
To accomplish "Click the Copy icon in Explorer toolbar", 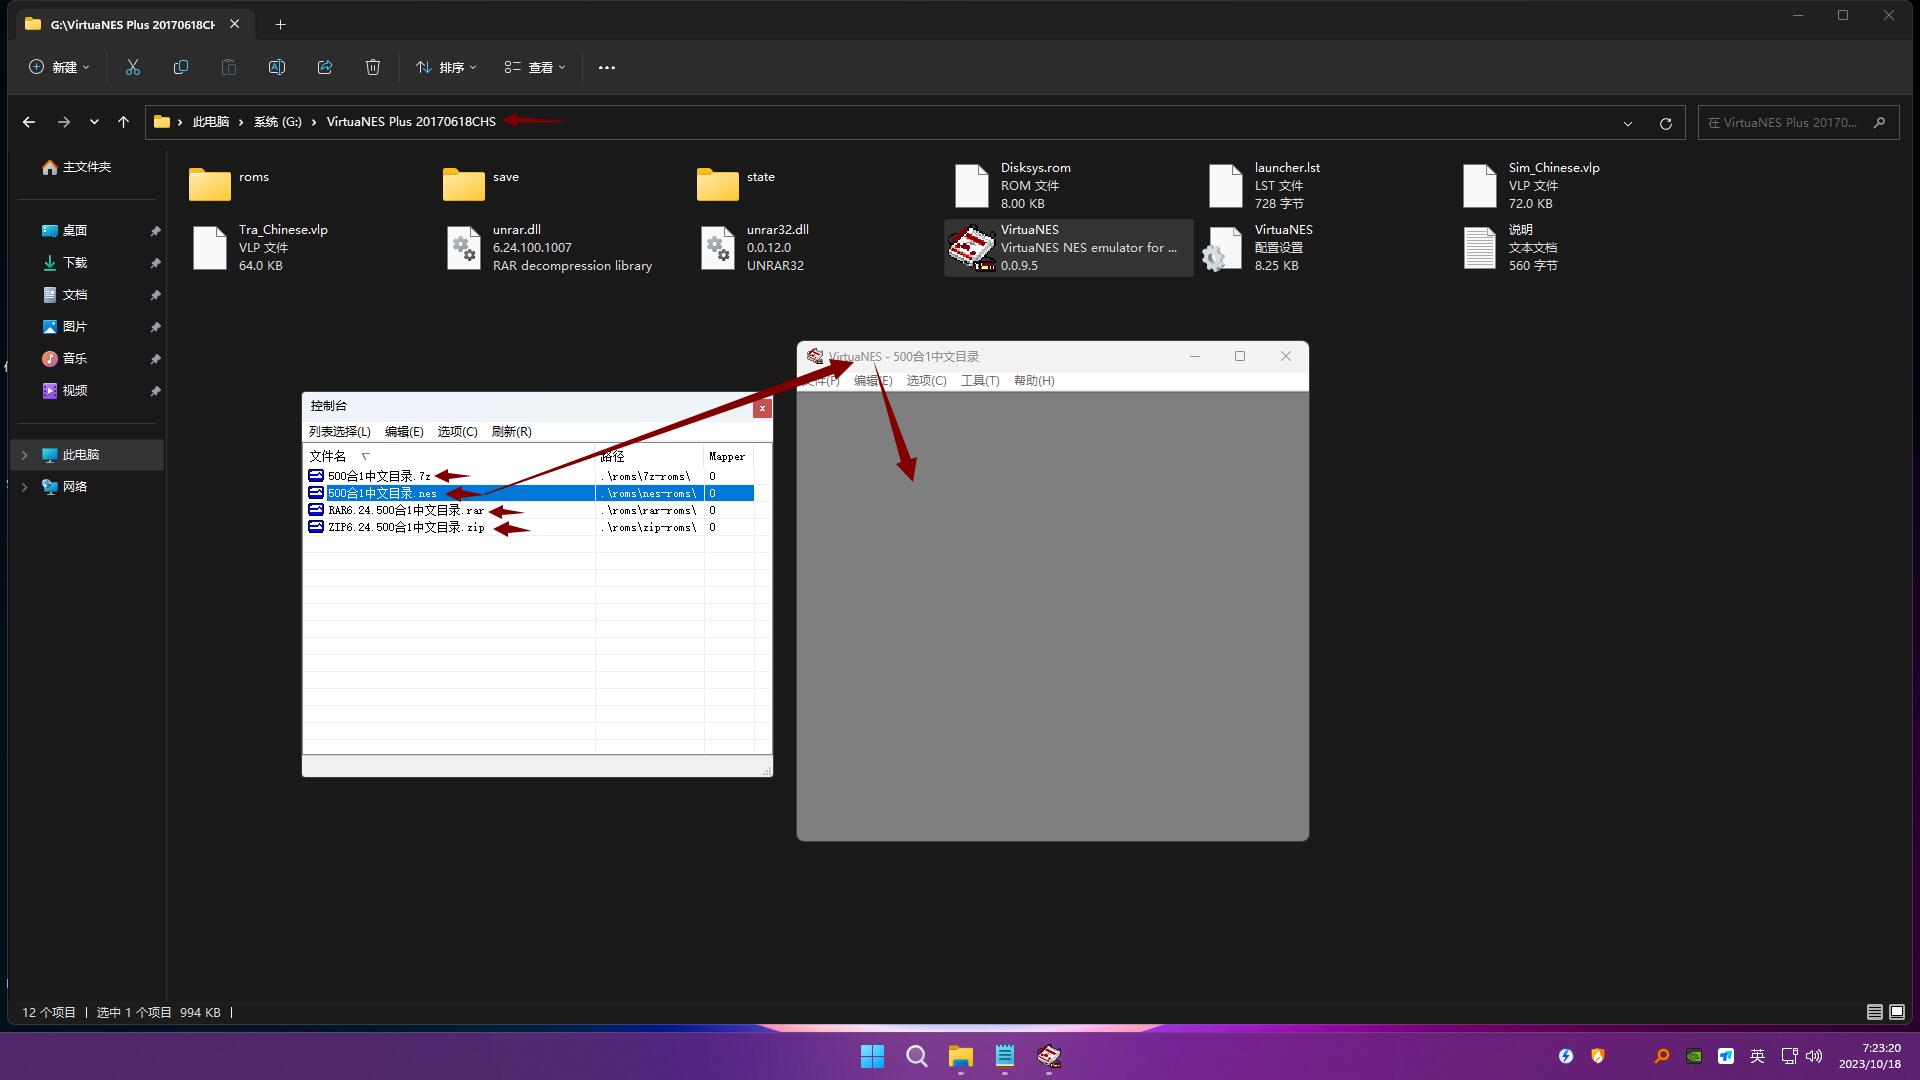I will click(x=181, y=67).
